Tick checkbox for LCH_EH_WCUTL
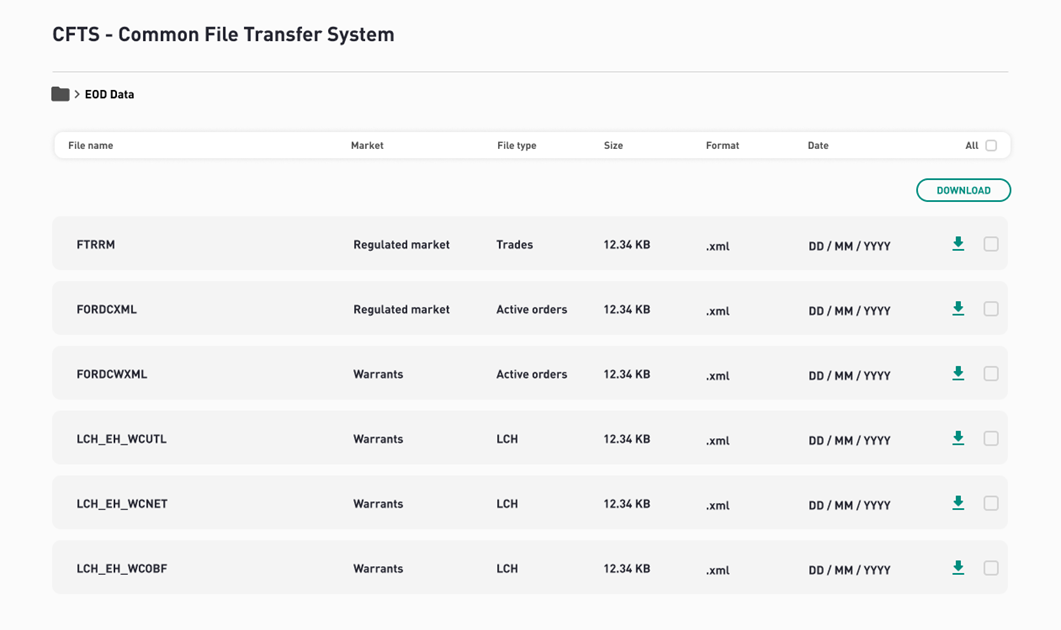This screenshot has width=1061, height=630. click(991, 438)
